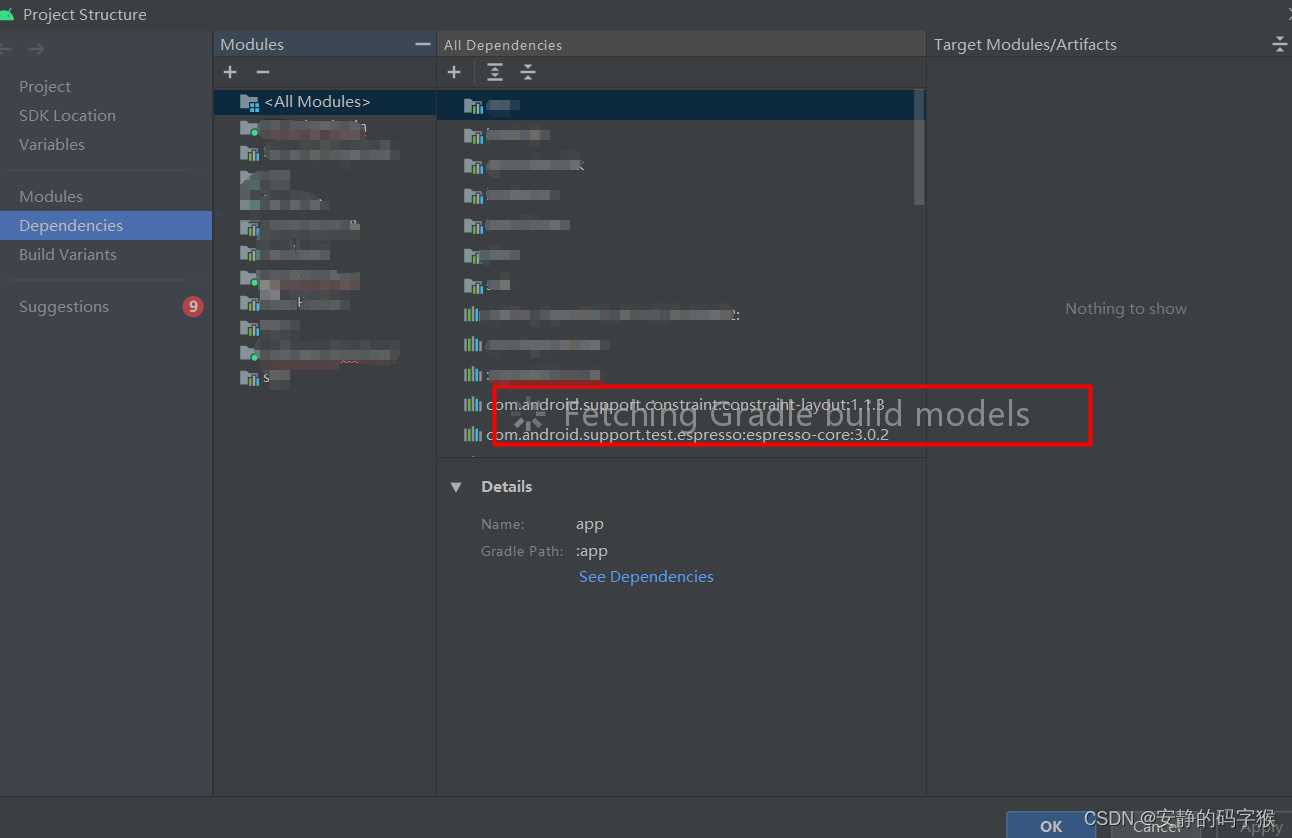Image resolution: width=1292 pixels, height=838 pixels.
Task: Minimize the Modules panel
Action: tap(423, 44)
